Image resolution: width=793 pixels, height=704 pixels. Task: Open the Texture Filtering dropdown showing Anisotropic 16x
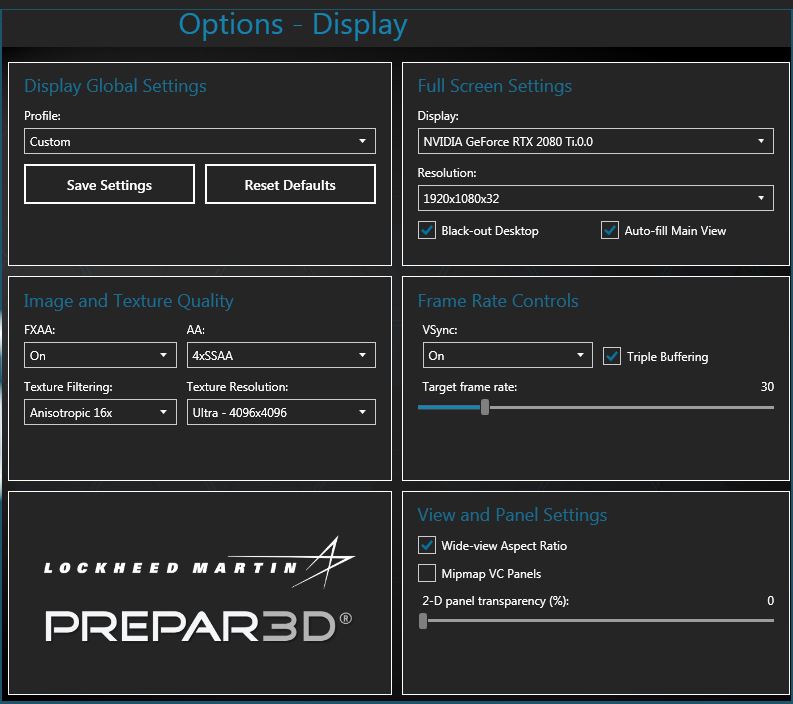pyautogui.click(x=100, y=412)
